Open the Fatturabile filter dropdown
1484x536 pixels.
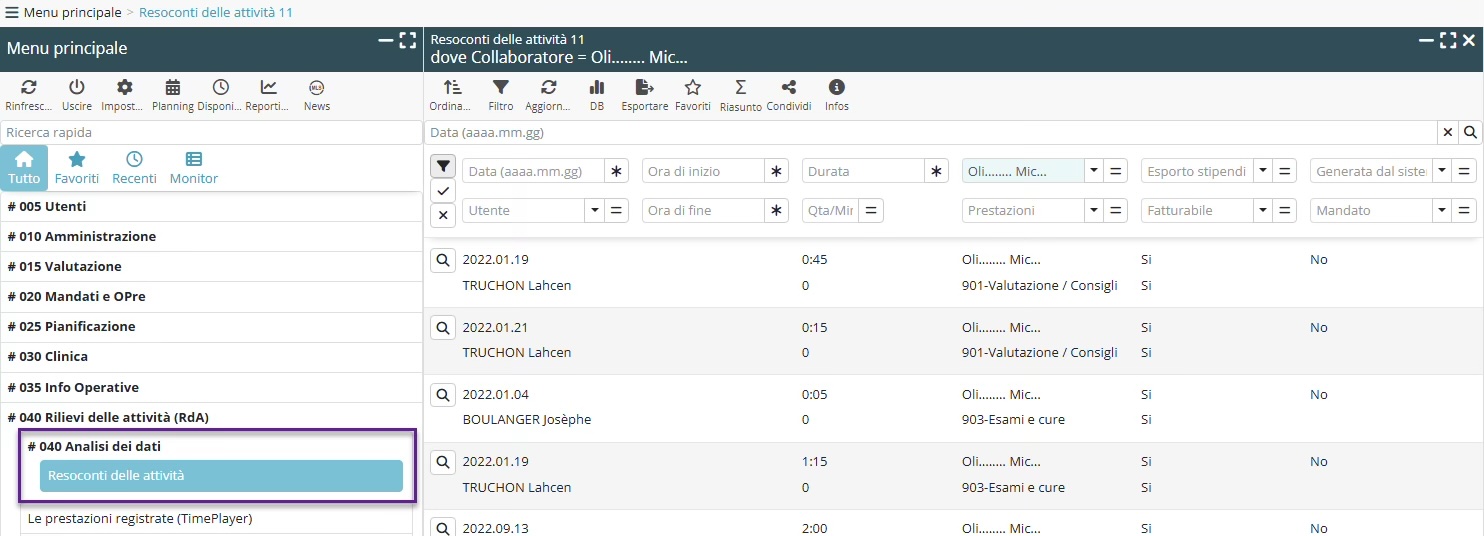[1263, 211]
